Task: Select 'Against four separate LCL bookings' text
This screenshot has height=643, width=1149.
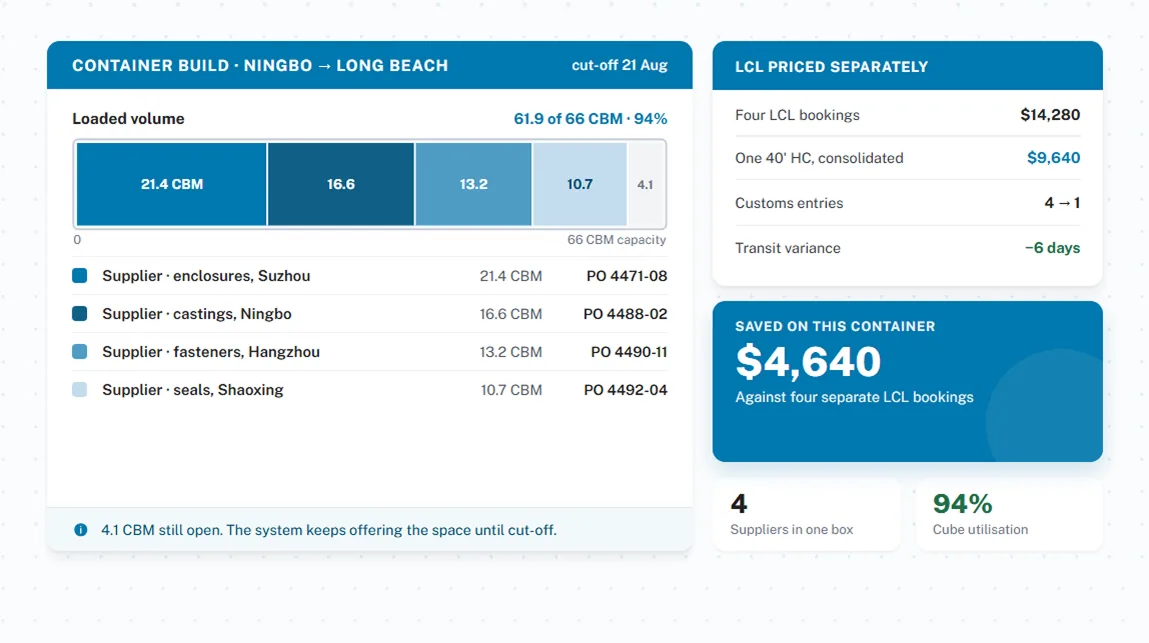Action: (854, 397)
